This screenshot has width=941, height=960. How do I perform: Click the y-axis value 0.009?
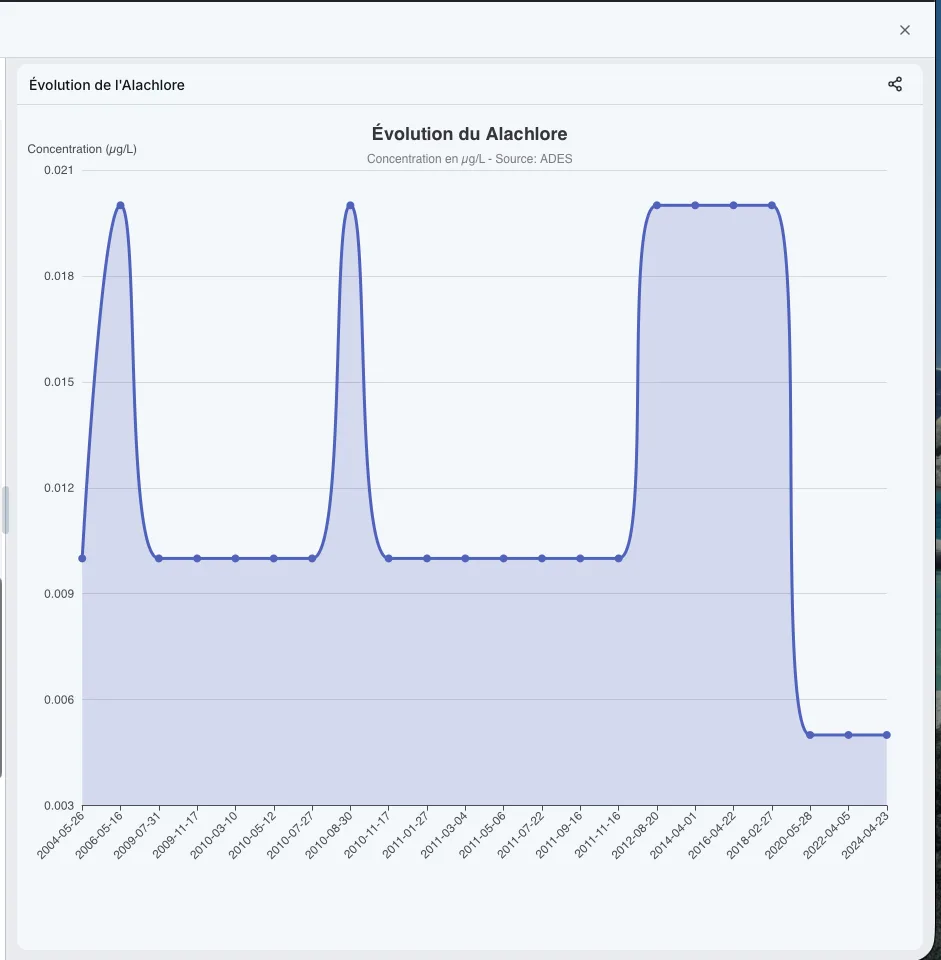click(x=59, y=593)
